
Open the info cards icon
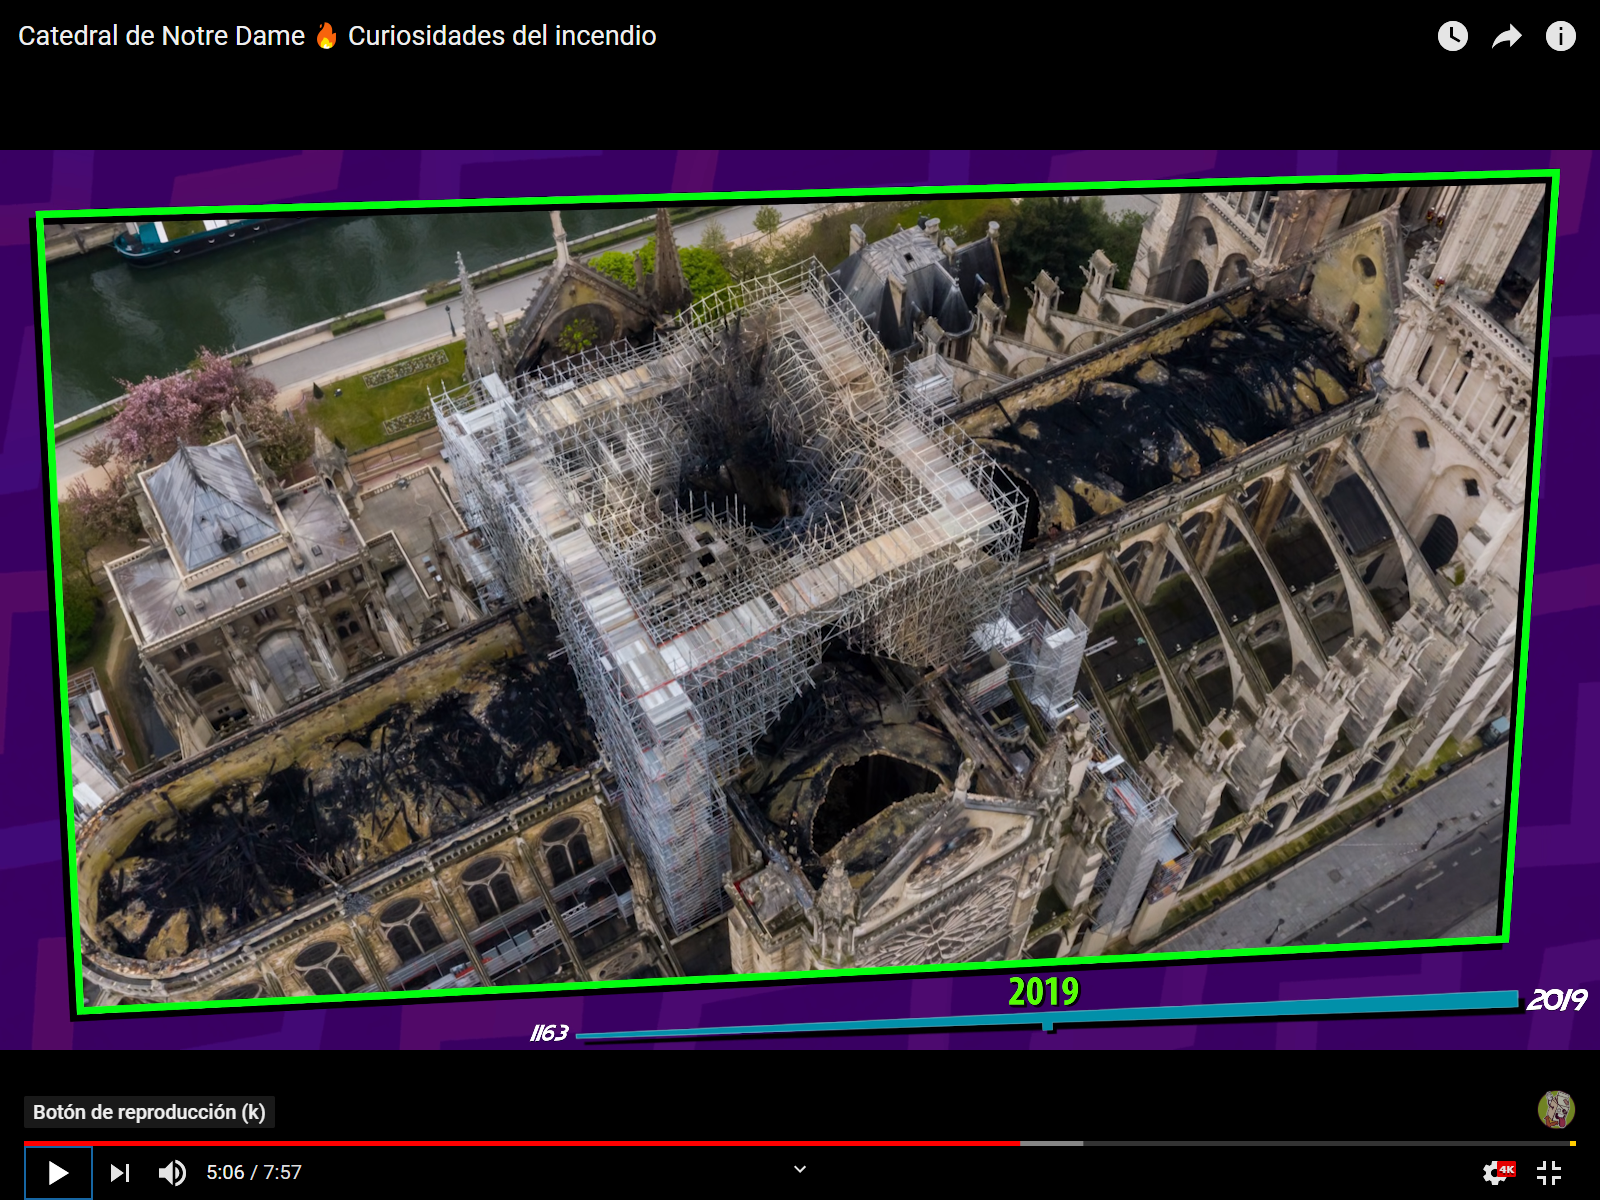(1560, 37)
